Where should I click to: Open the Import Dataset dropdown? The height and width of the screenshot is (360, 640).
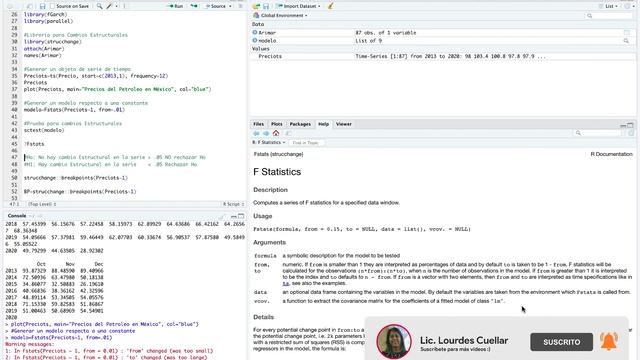point(298,6)
